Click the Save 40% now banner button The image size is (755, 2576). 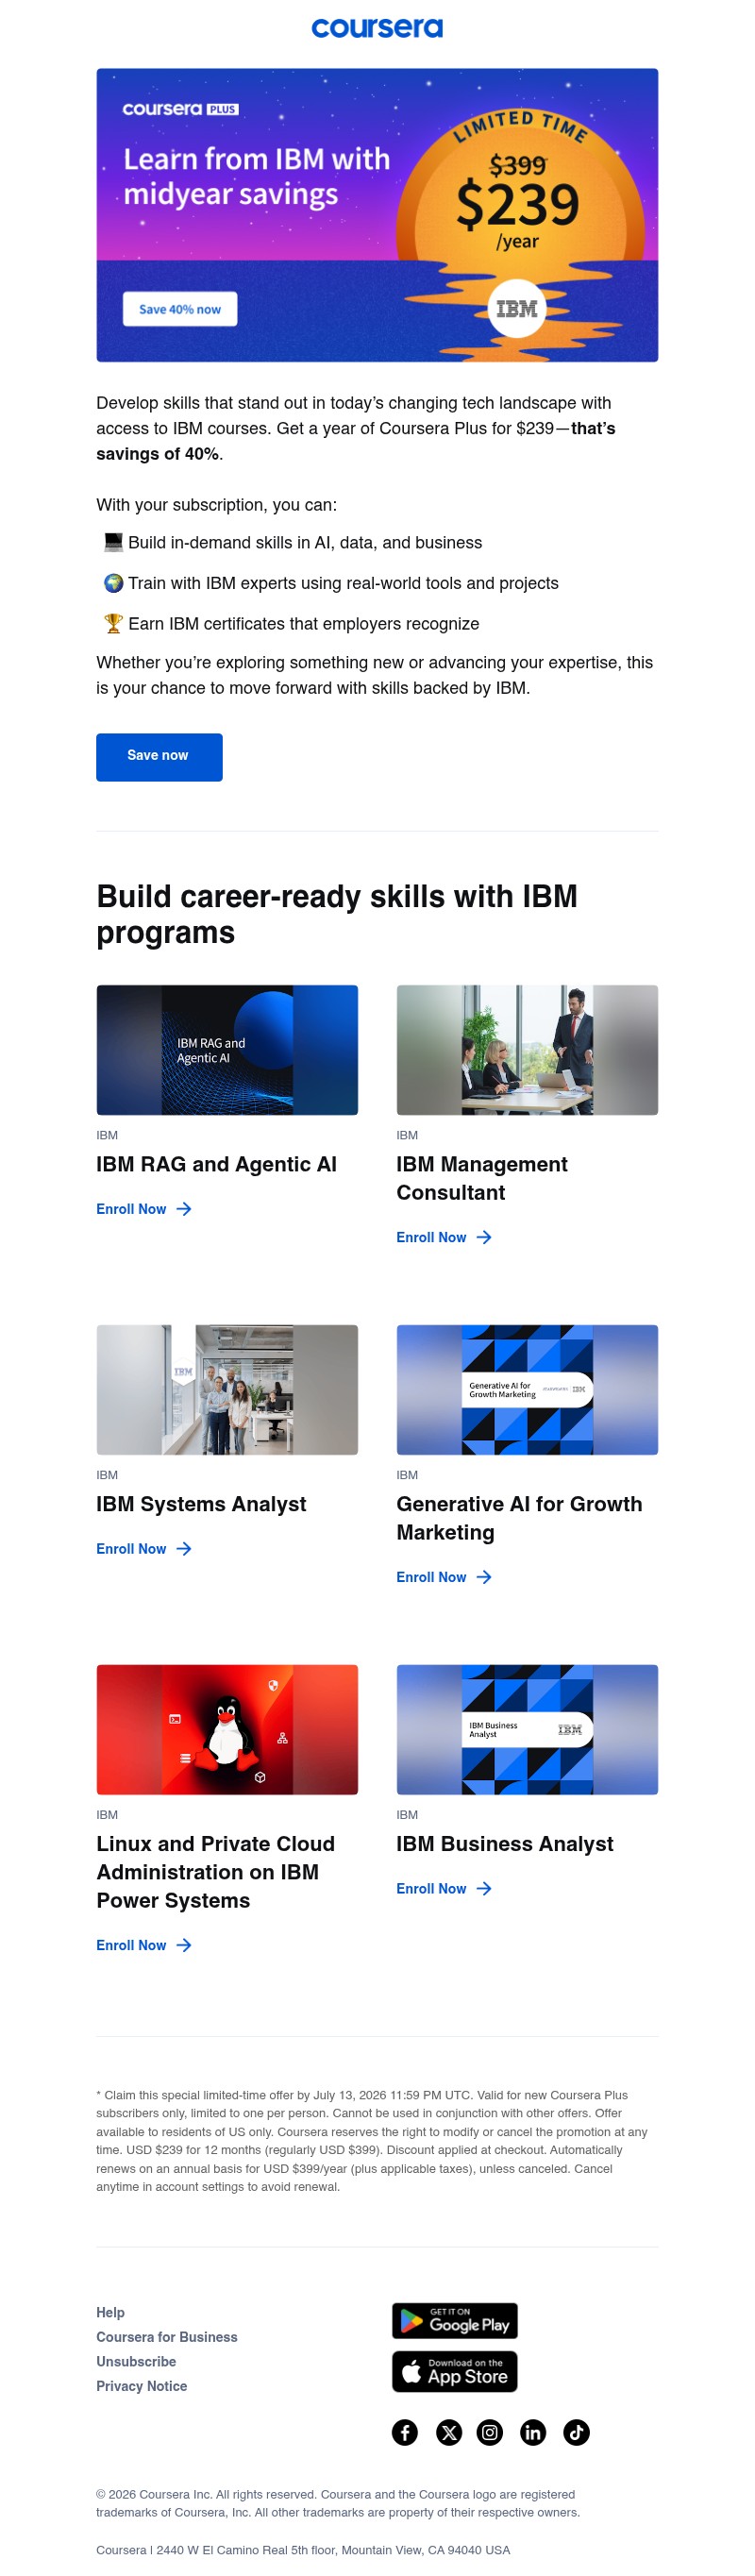coord(180,309)
